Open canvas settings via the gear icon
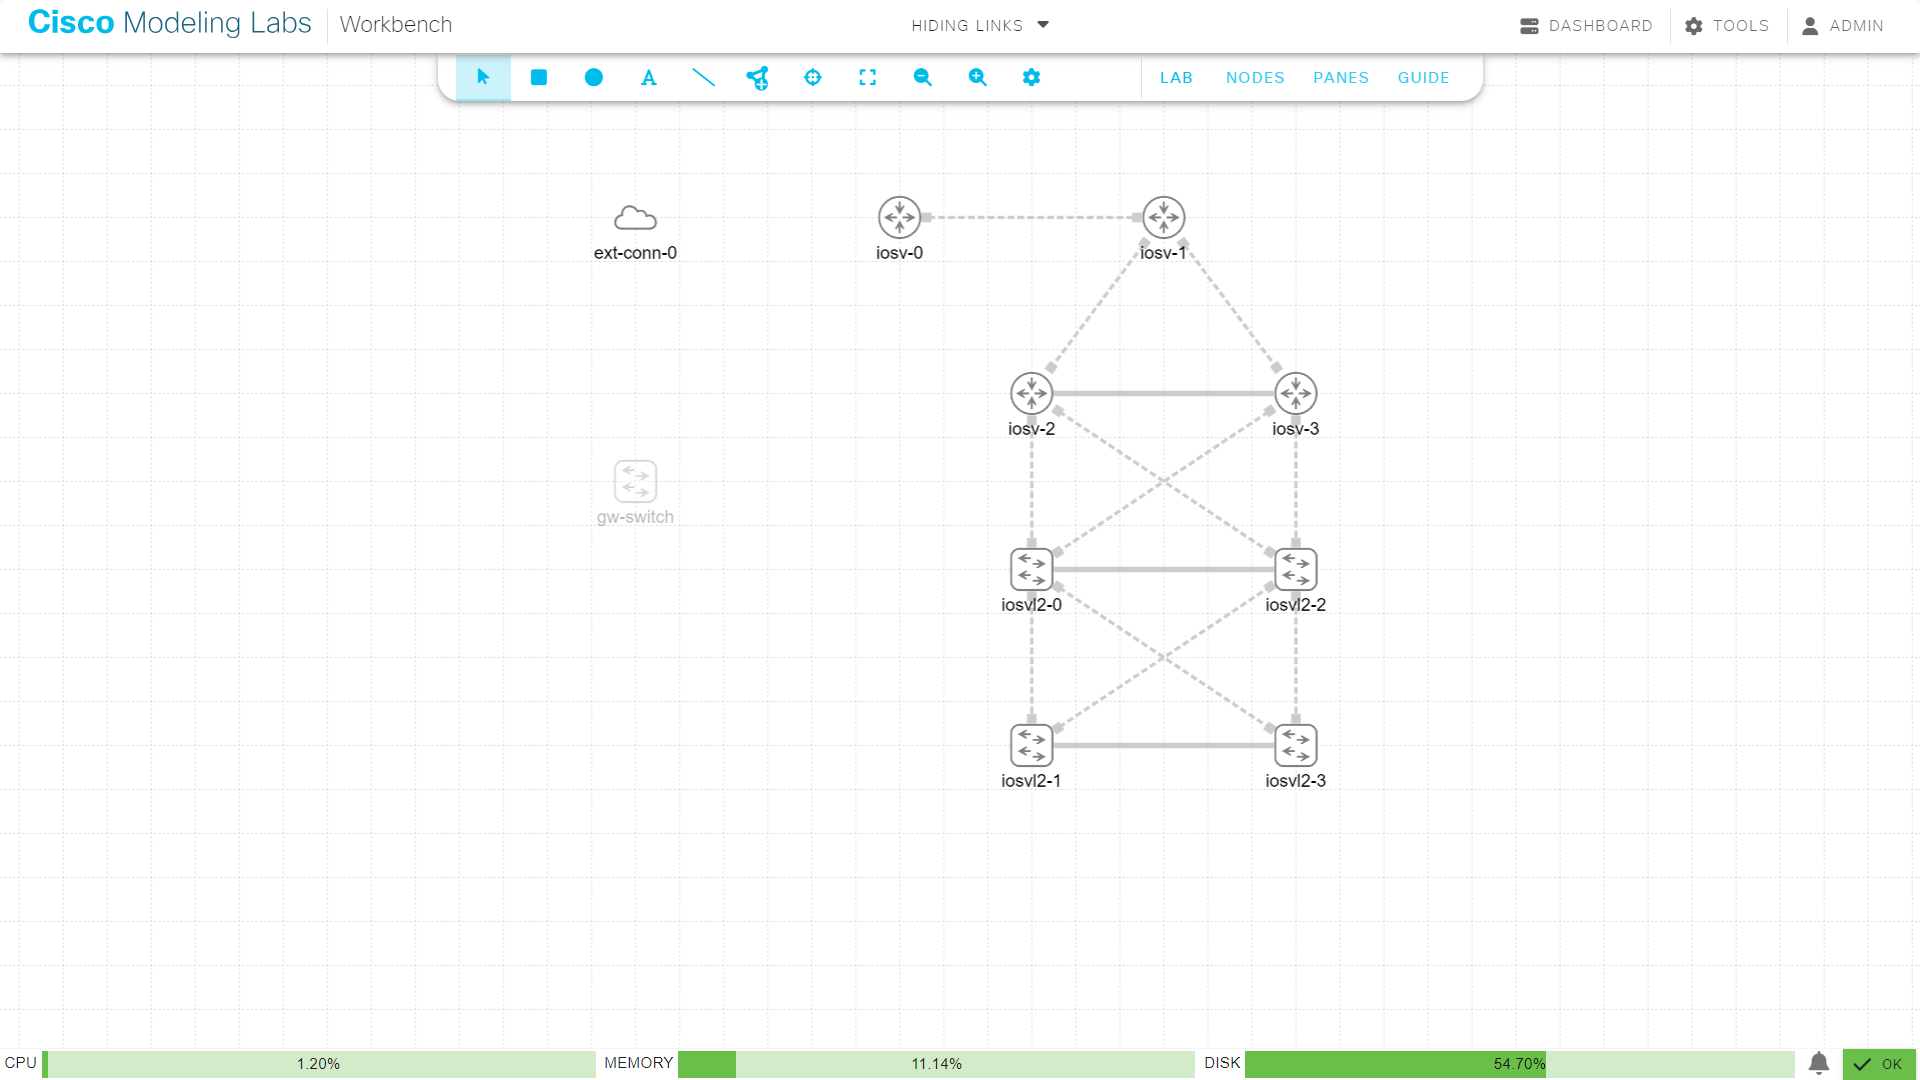This screenshot has width=1920, height=1080. coord(1031,77)
